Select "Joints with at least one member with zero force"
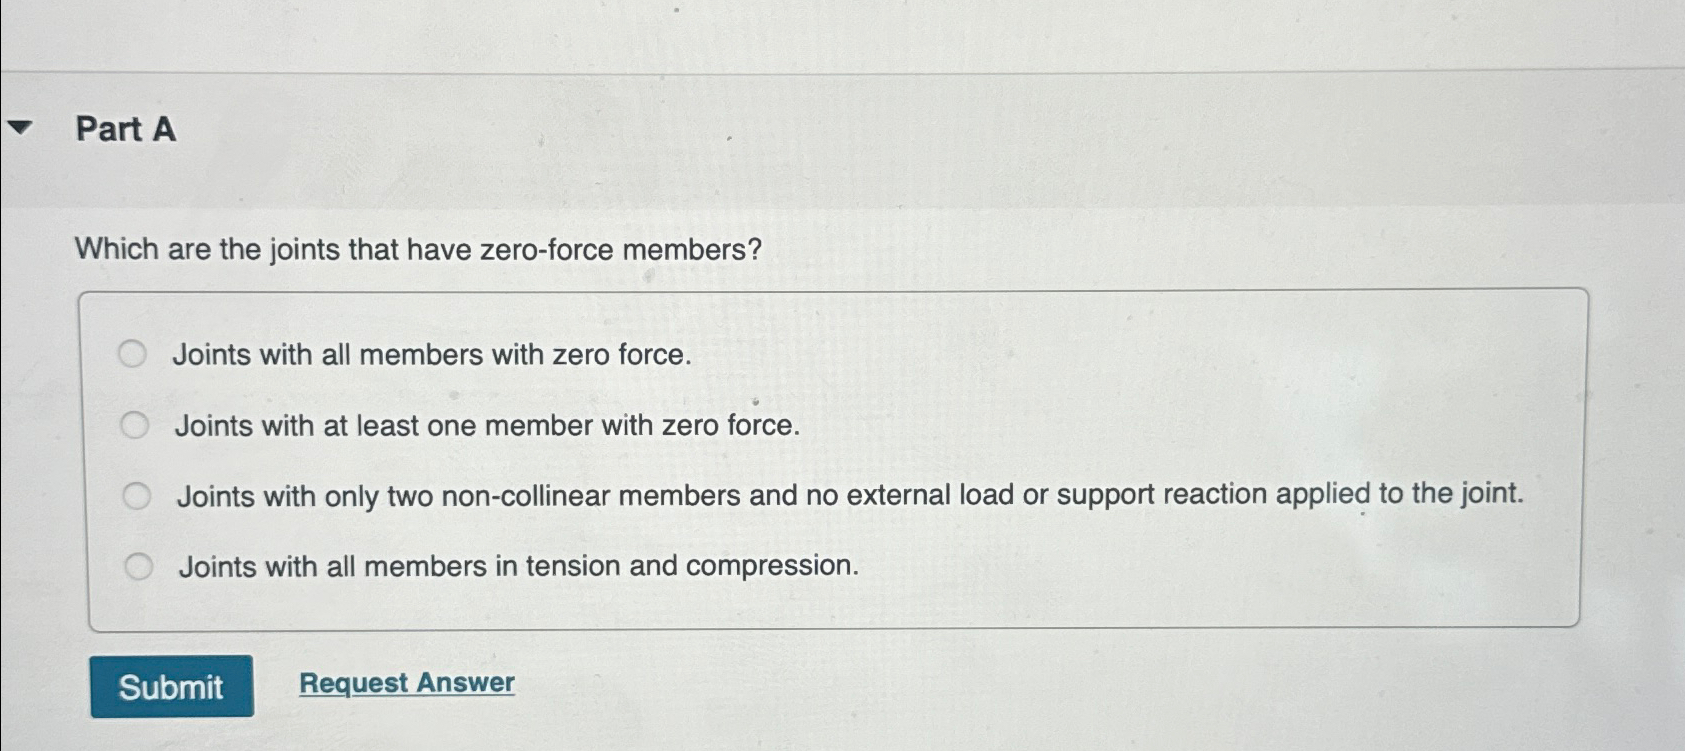This screenshot has height=751, width=1685. (x=135, y=424)
